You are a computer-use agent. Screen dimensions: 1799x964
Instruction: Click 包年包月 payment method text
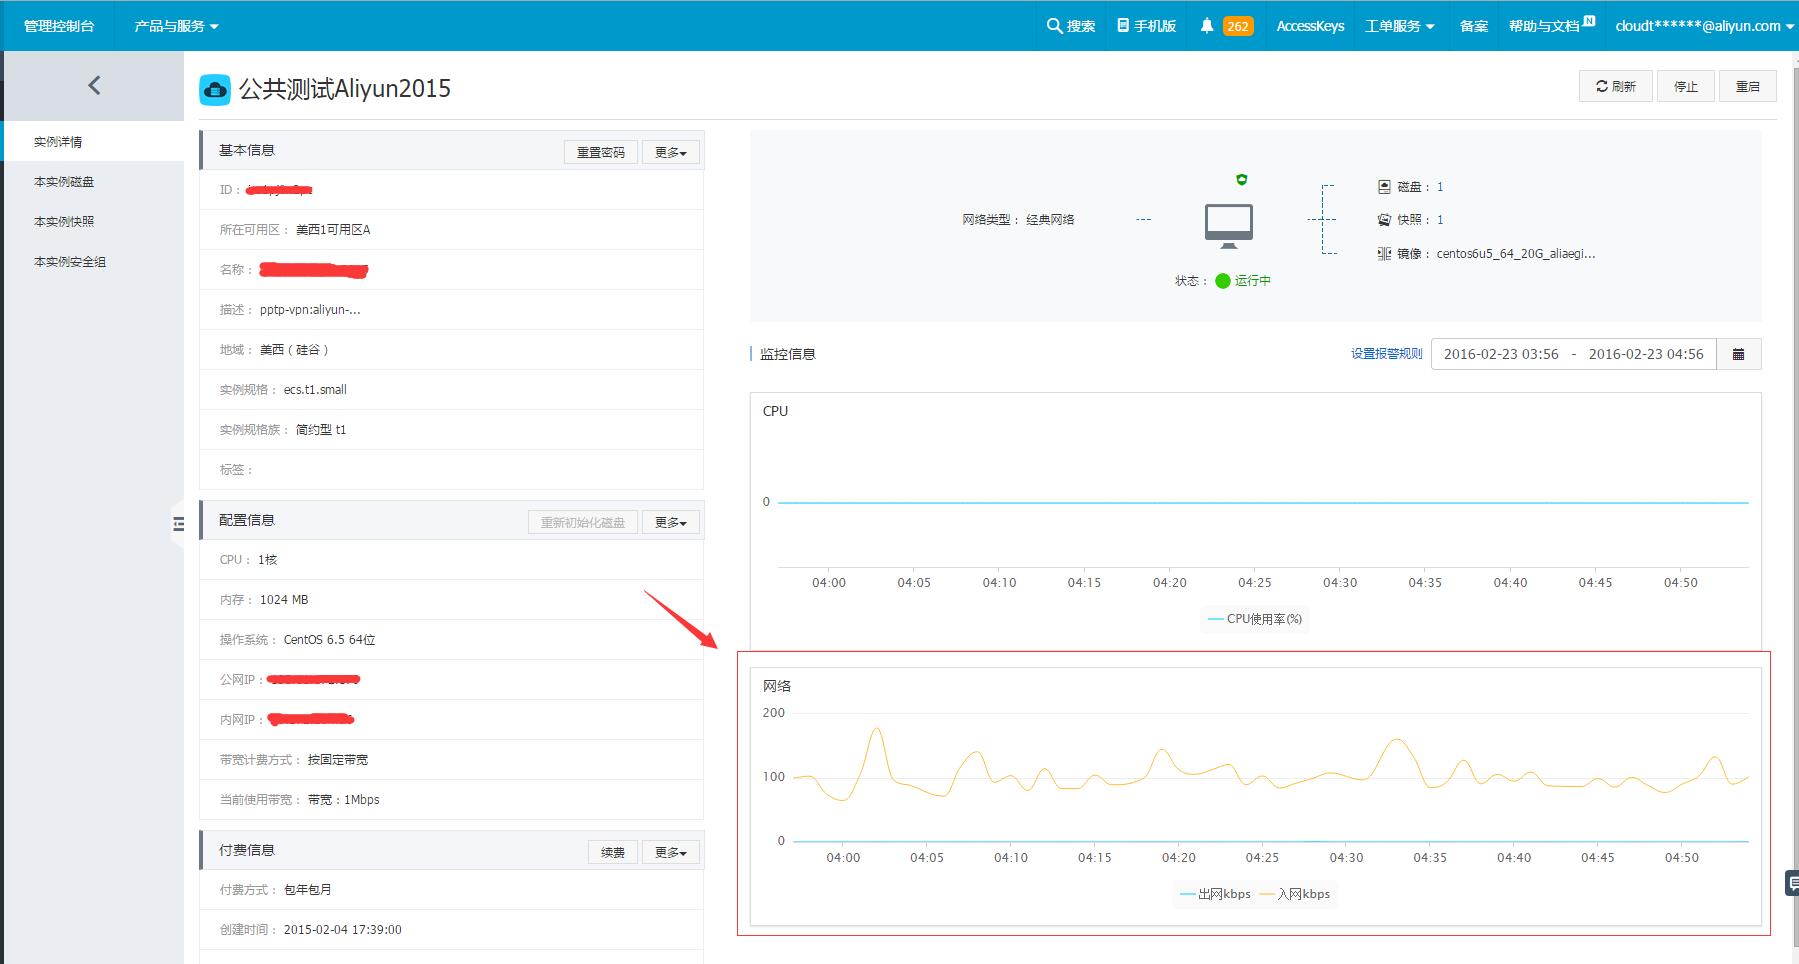point(308,890)
